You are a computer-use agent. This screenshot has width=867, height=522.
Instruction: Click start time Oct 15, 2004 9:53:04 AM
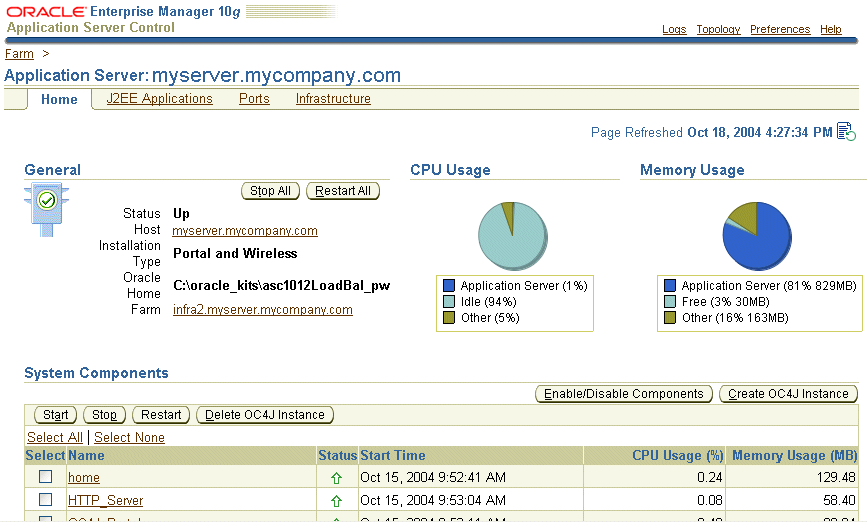[x=433, y=500]
